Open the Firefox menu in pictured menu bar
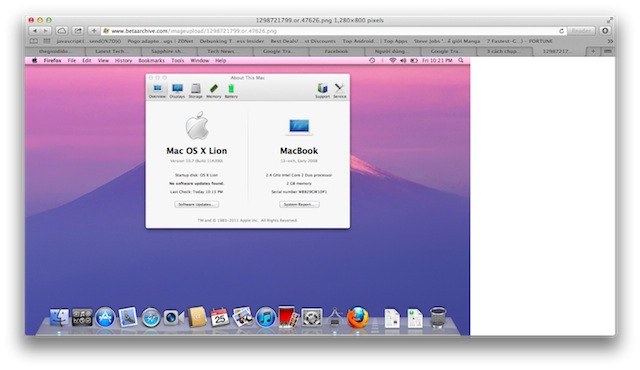 [52, 60]
